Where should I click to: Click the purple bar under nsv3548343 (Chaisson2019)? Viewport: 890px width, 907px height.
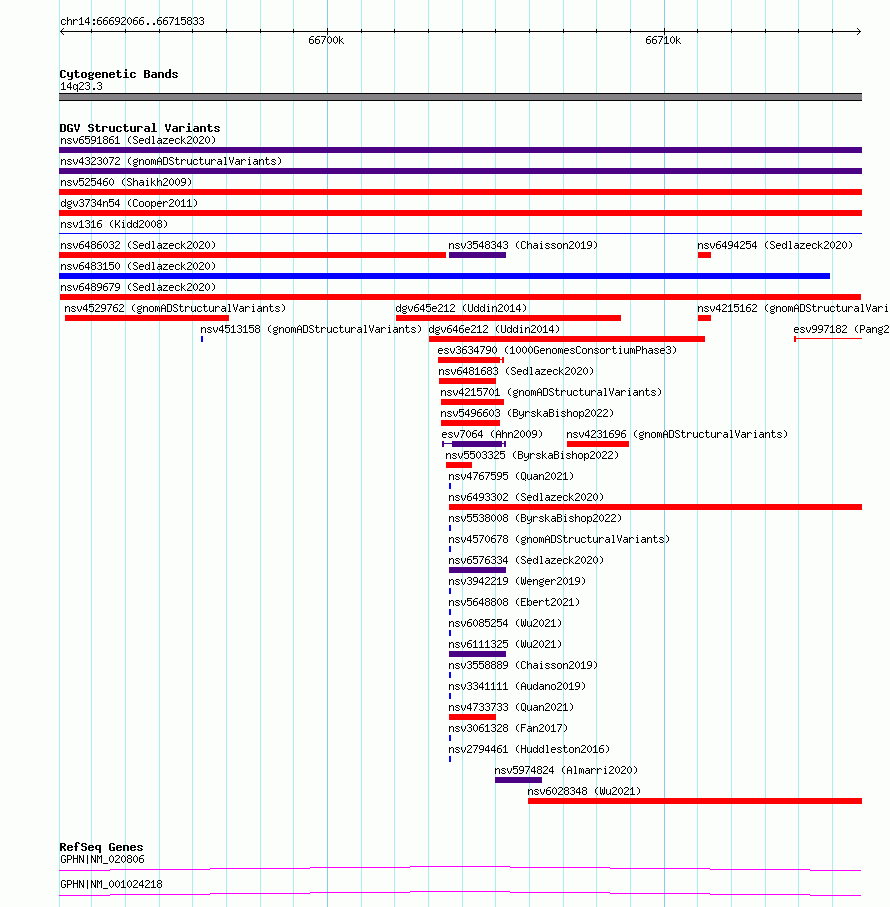point(477,255)
